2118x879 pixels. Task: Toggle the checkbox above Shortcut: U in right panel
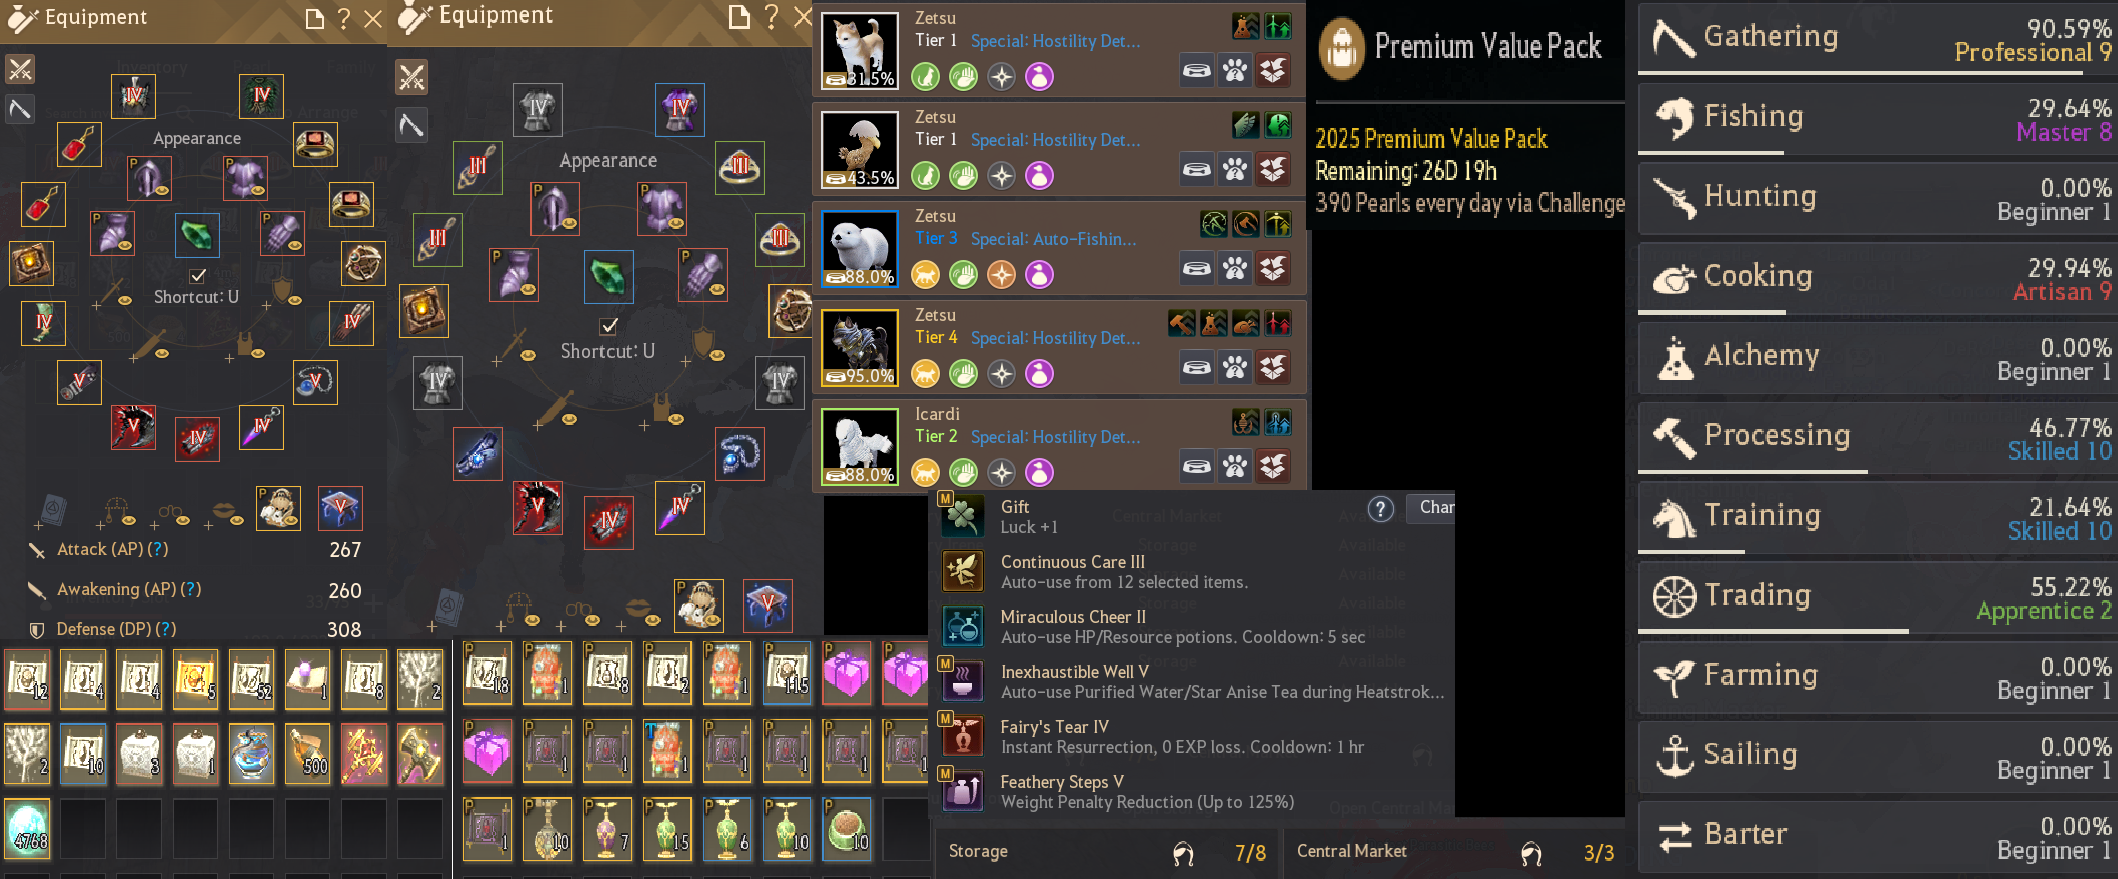pyautogui.click(x=608, y=326)
